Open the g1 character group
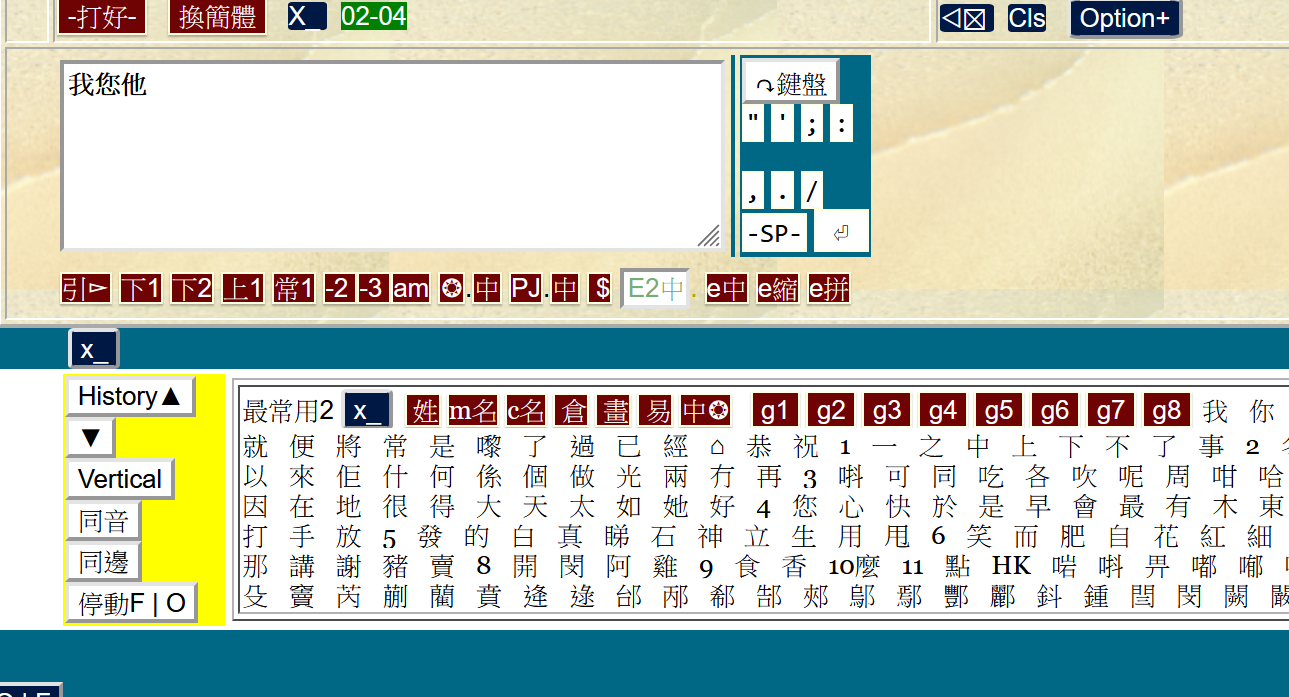The height and width of the screenshot is (697, 1289). tap(775, 411)
